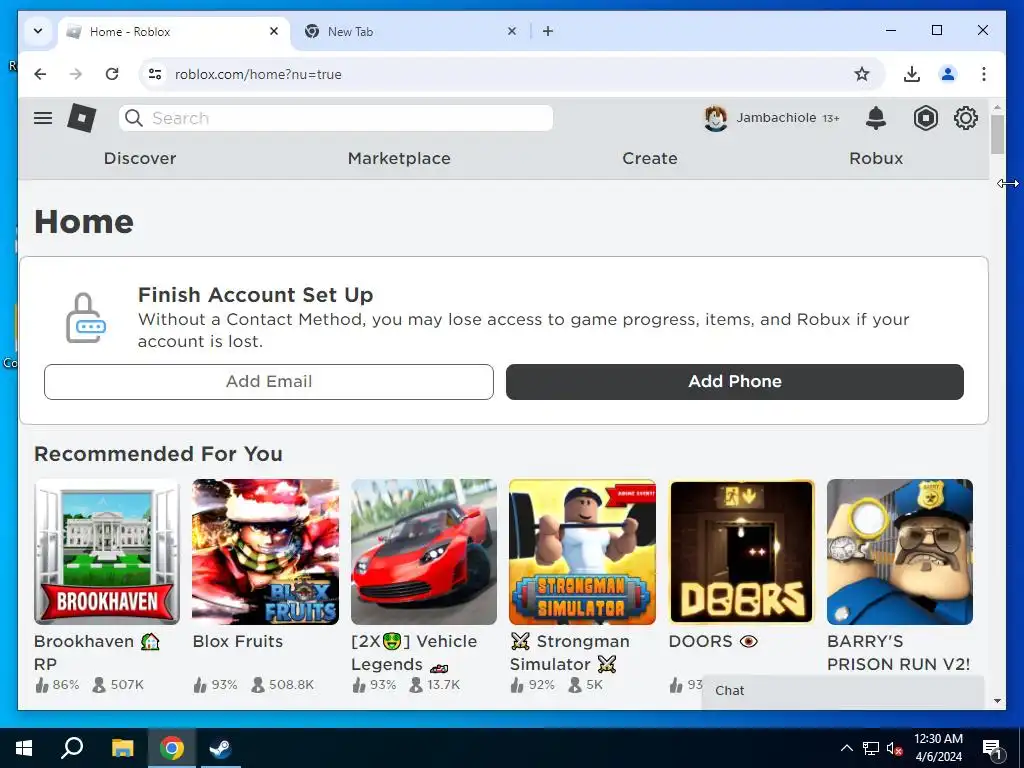Open the Roblox hamburger navigation menu
The height and width of the screenshot is (768, 1024).
click(43, 118)
